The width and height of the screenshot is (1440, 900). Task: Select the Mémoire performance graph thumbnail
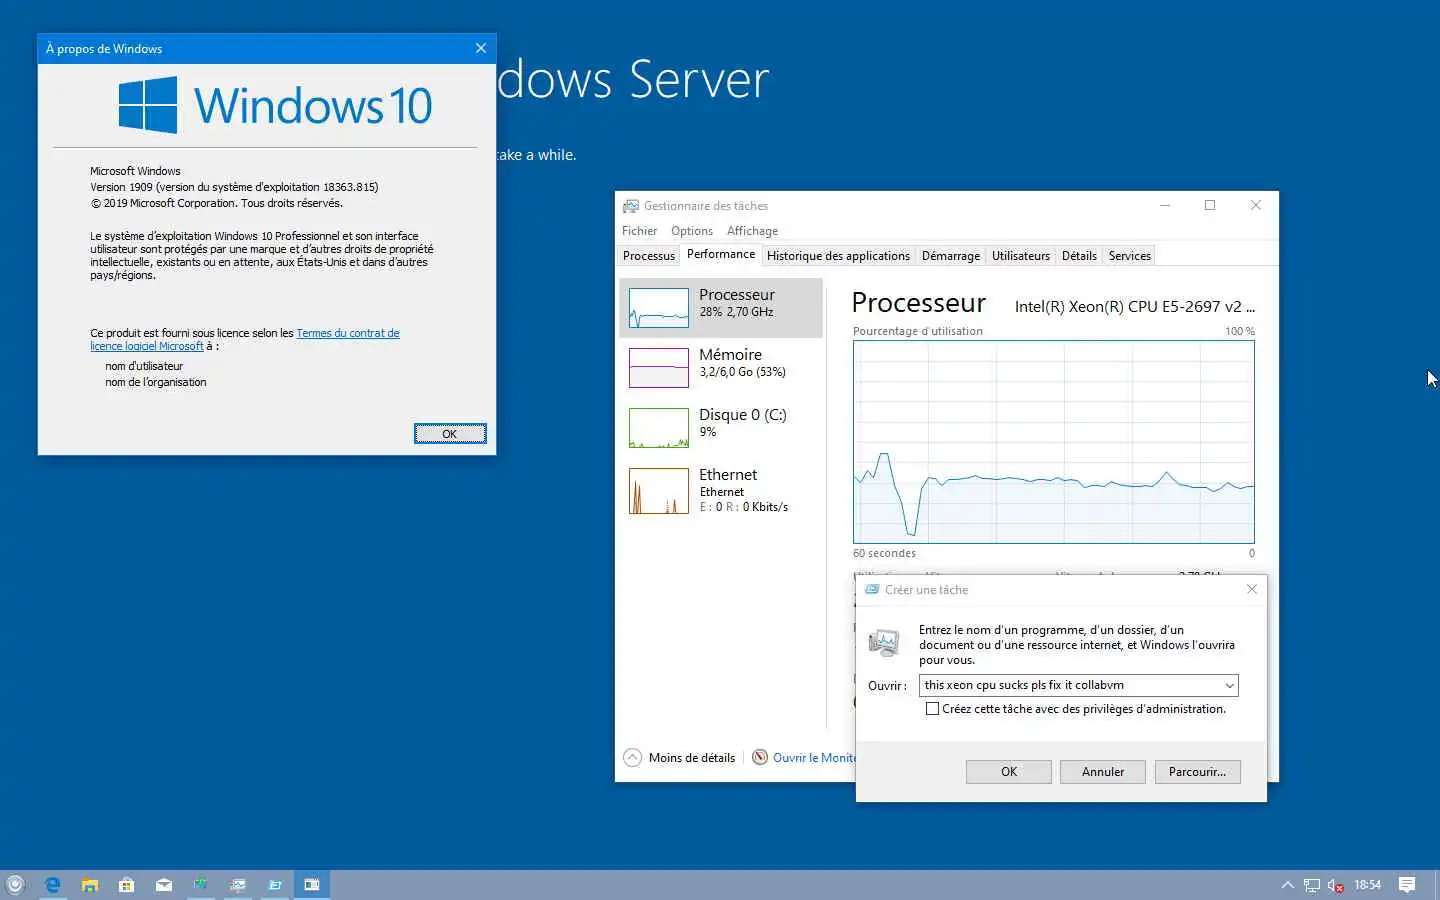[x=659, y=368]
